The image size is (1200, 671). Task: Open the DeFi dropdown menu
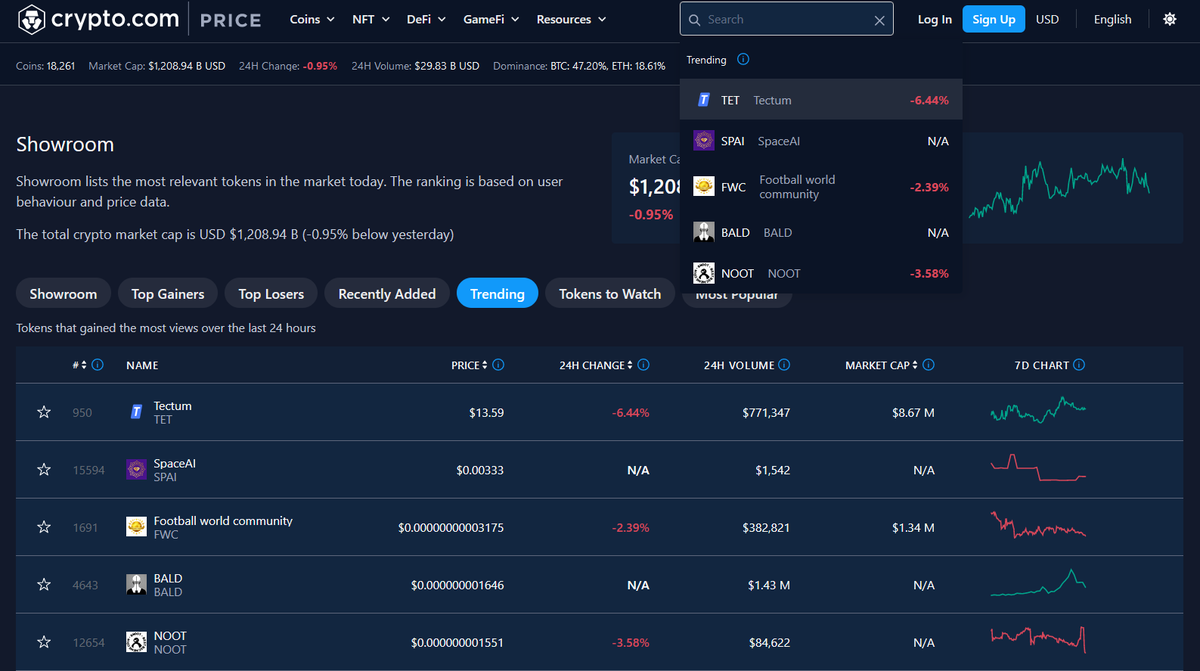pos(426,19)
